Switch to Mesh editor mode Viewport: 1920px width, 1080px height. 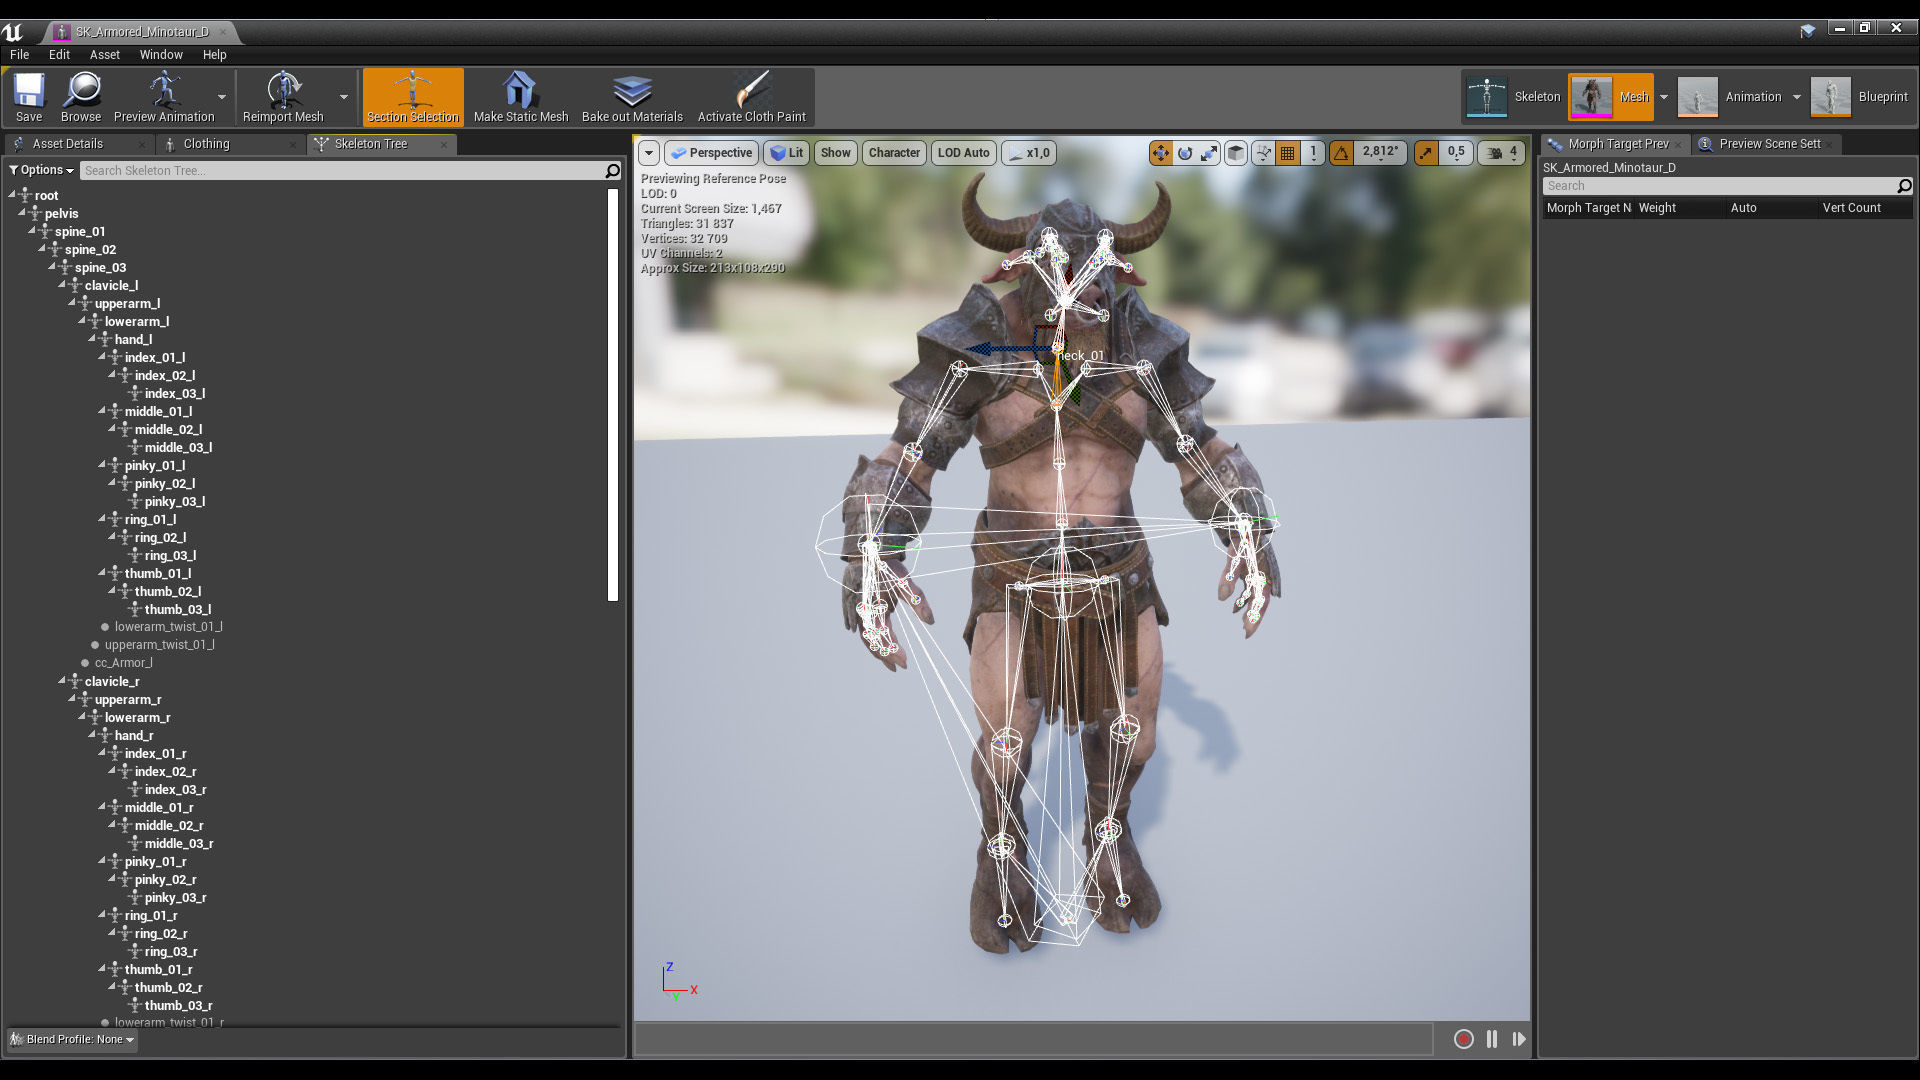pos(1611,97)
